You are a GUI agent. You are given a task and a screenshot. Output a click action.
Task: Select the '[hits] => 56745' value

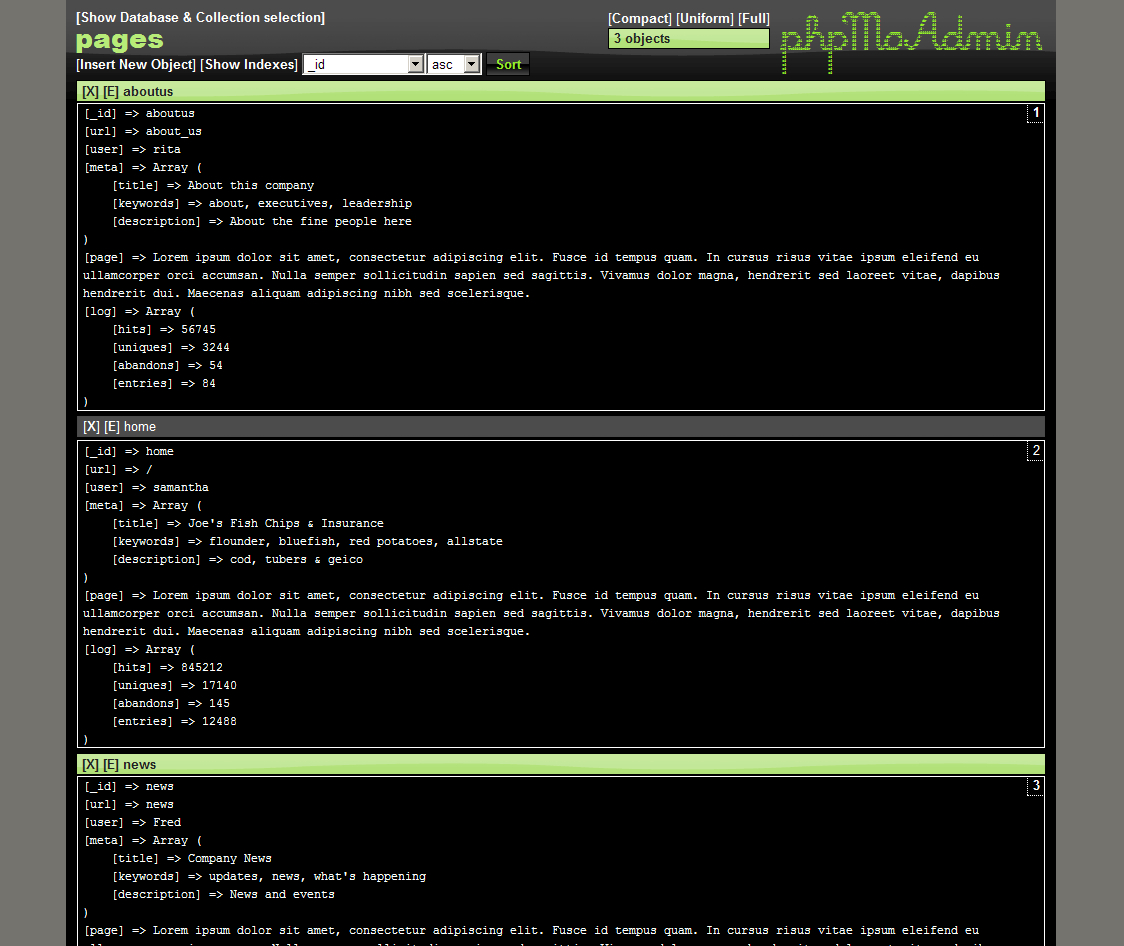click(164, 330)
